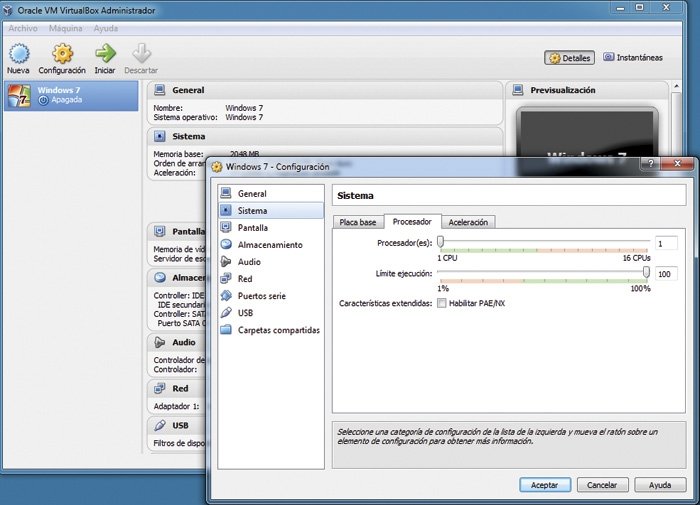Switch to the Placa base tab
The width and height of the screenshot is (700, 505).
point(358,222)
